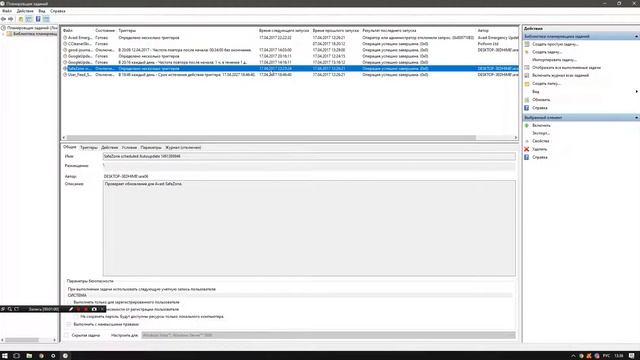Click the camera snapshot icon on recording bar

(94, 309)
